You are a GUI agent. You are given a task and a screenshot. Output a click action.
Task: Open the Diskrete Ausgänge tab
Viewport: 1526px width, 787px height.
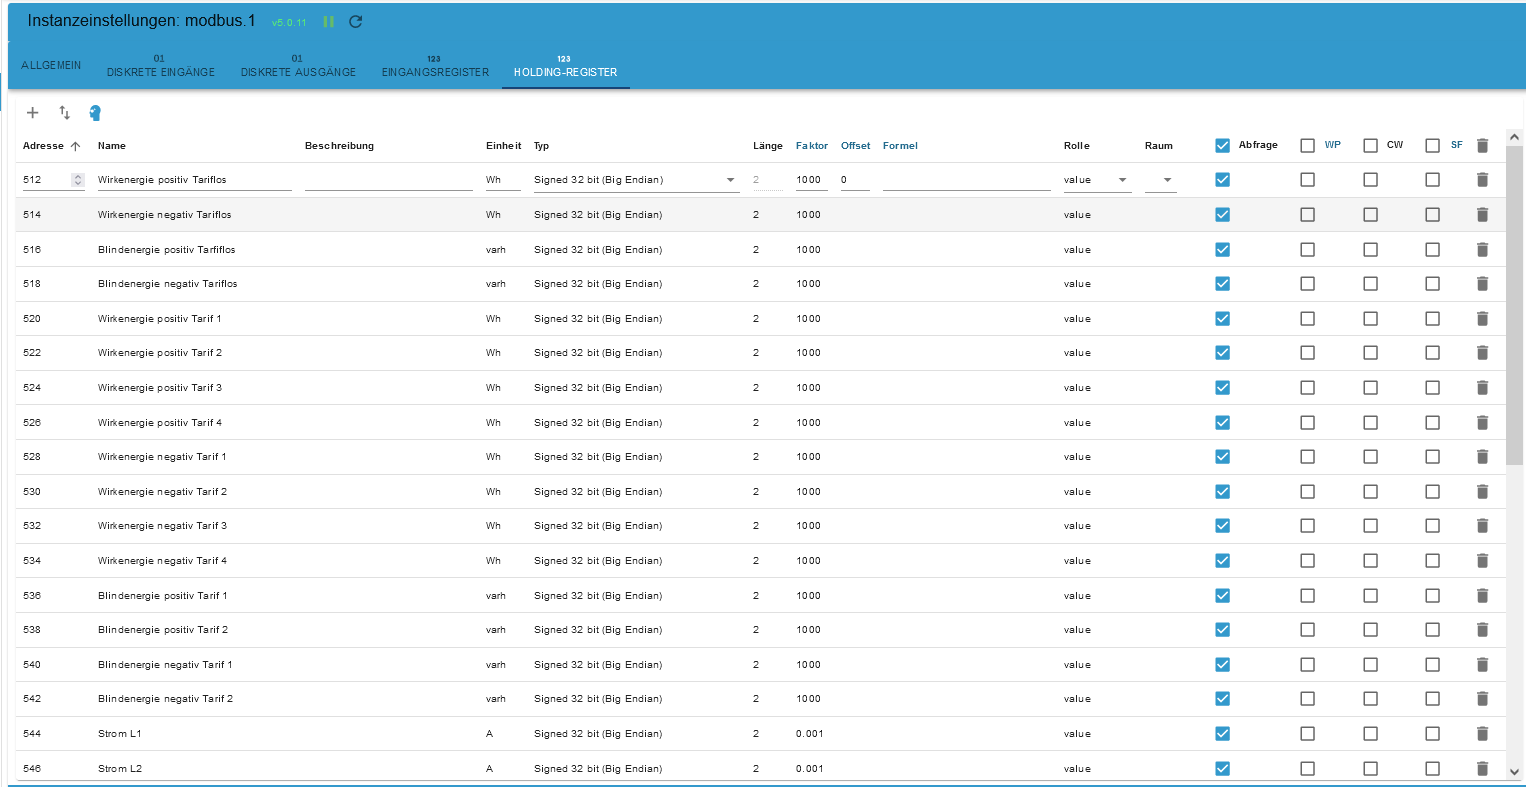298,65
